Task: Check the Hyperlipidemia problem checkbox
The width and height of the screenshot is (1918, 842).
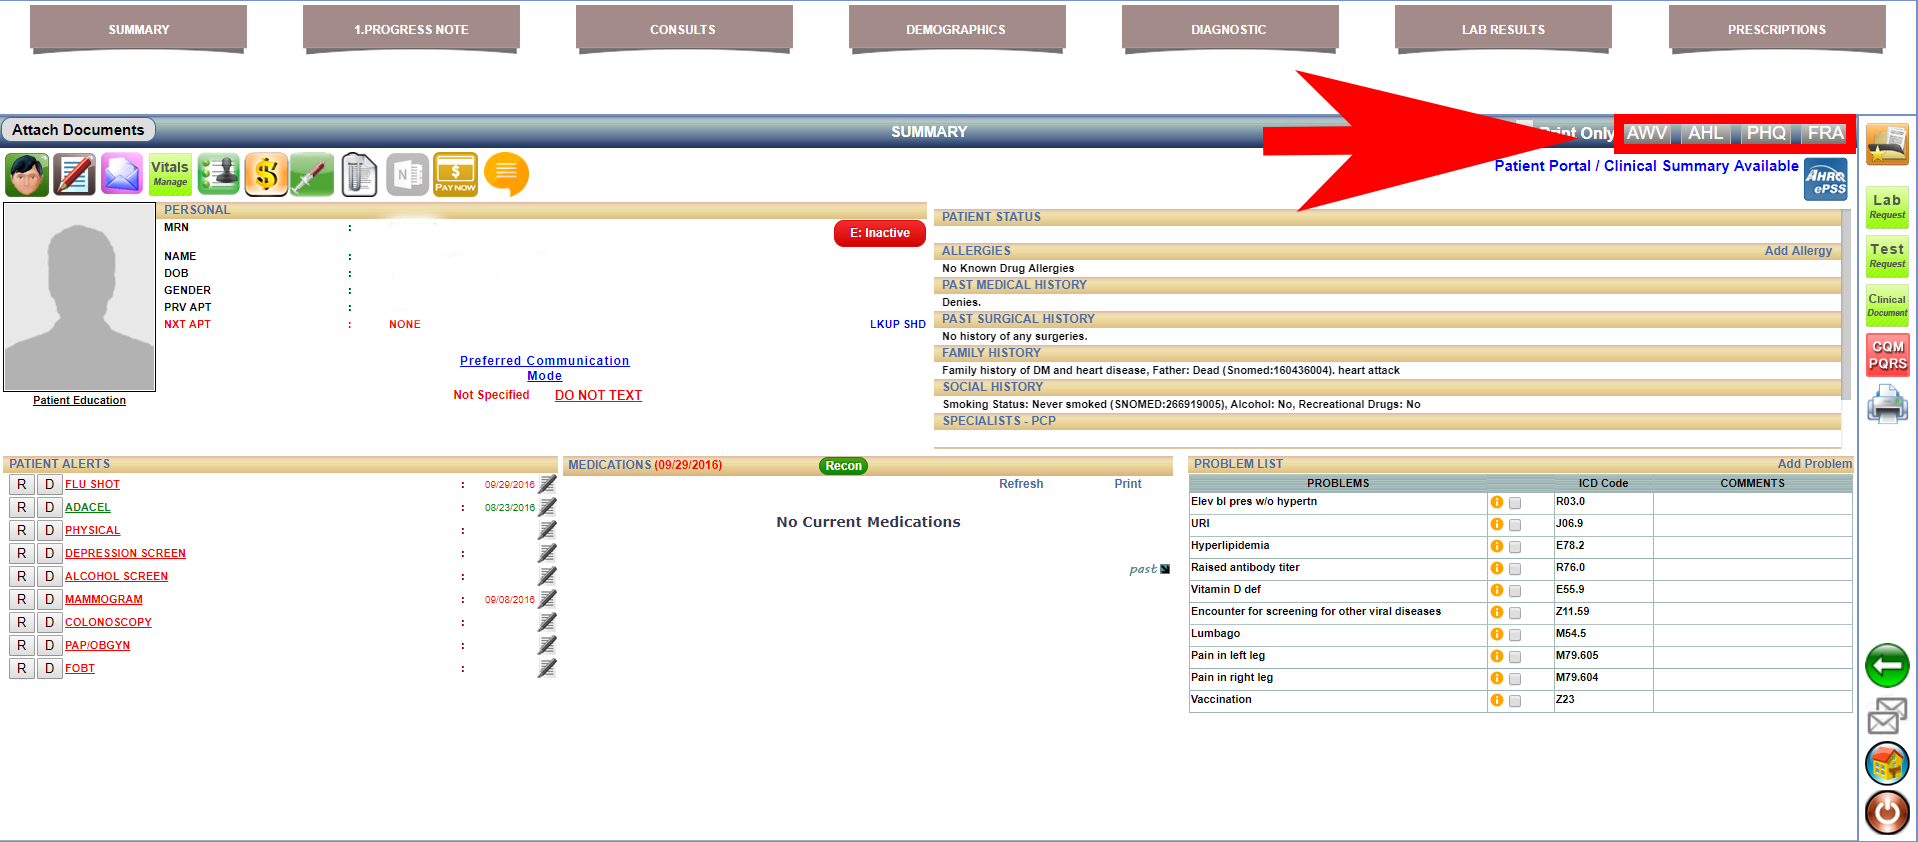Action: point(1515,547)
